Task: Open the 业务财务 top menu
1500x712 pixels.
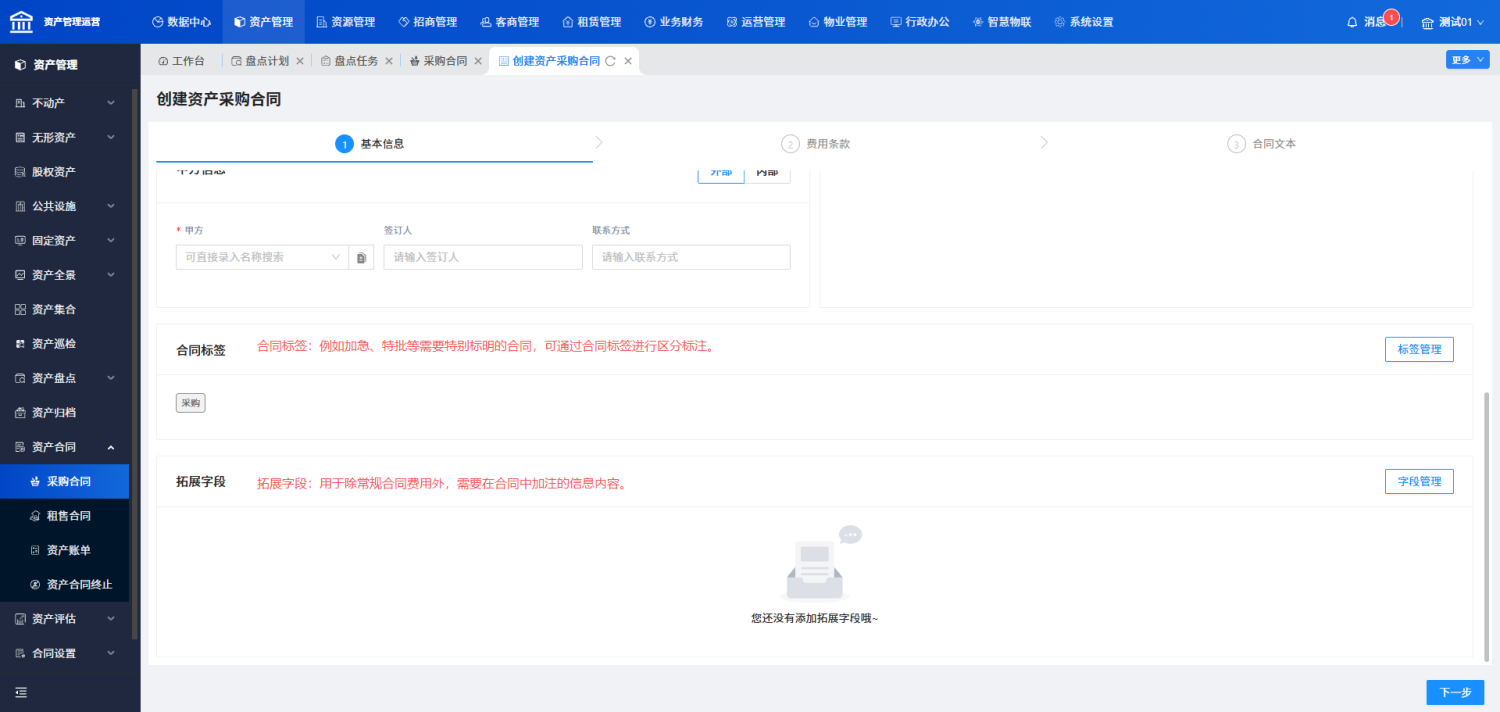Action: click(x=673, y=22)
